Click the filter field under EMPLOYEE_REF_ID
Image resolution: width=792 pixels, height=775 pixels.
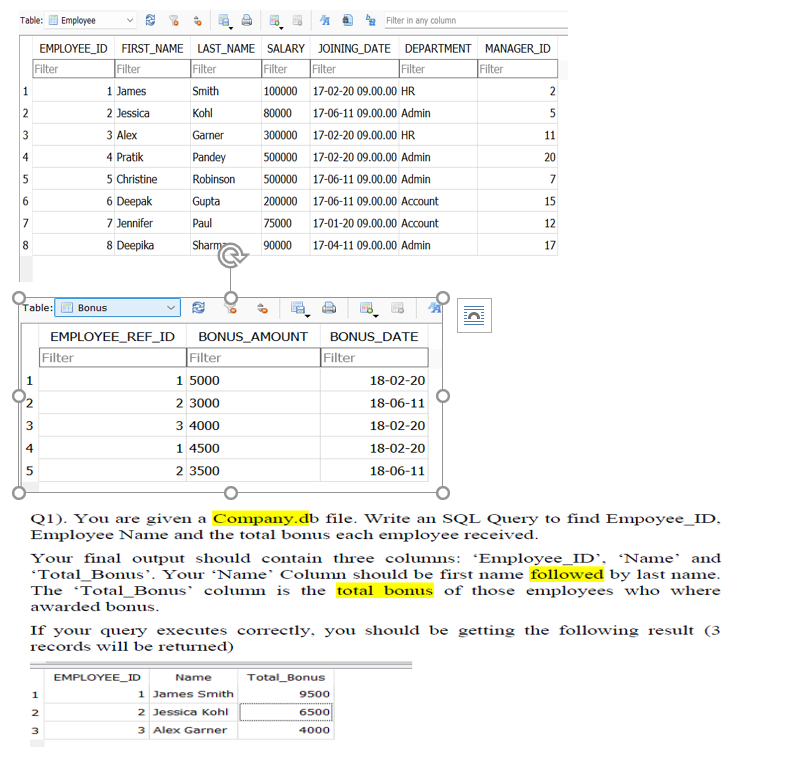tap(113, 358)
